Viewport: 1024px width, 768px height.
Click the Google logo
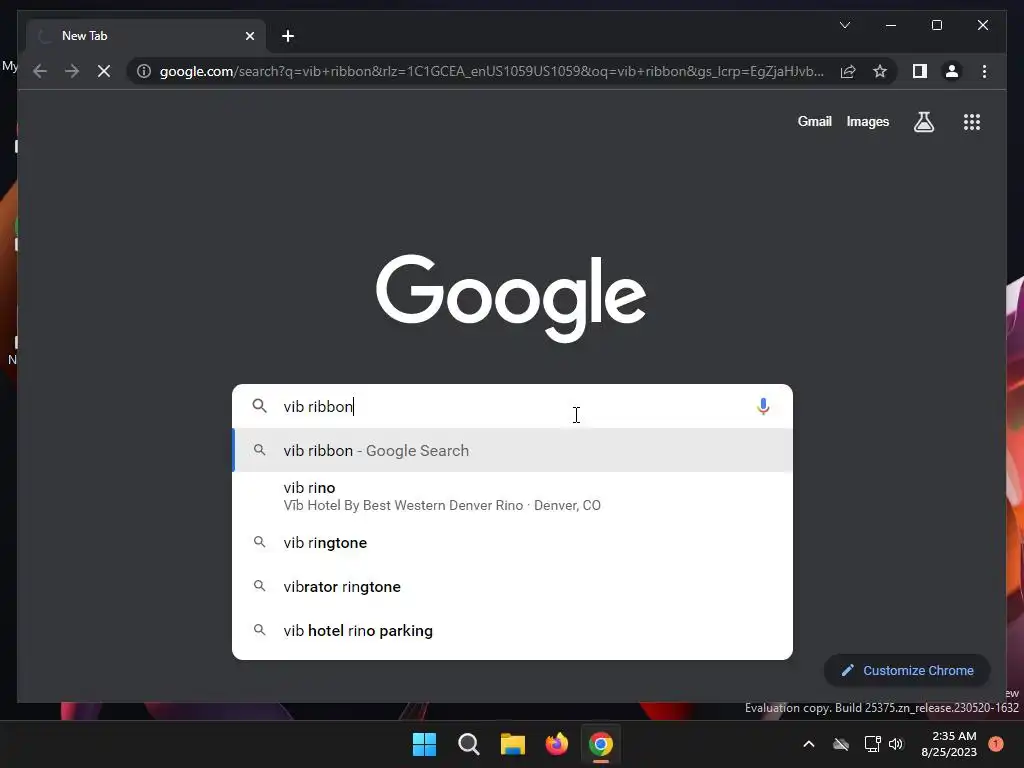coord(511,298)
